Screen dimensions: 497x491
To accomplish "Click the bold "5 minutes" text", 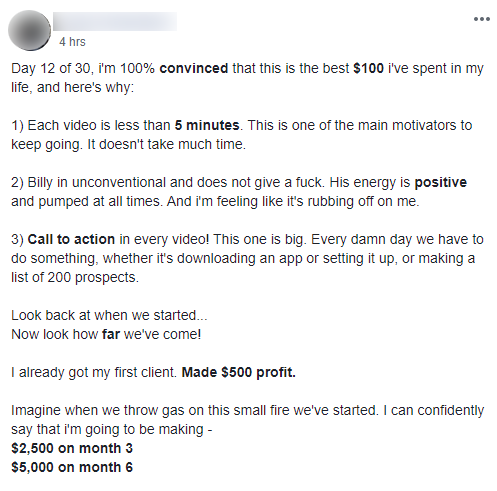I will pos(207,125).
